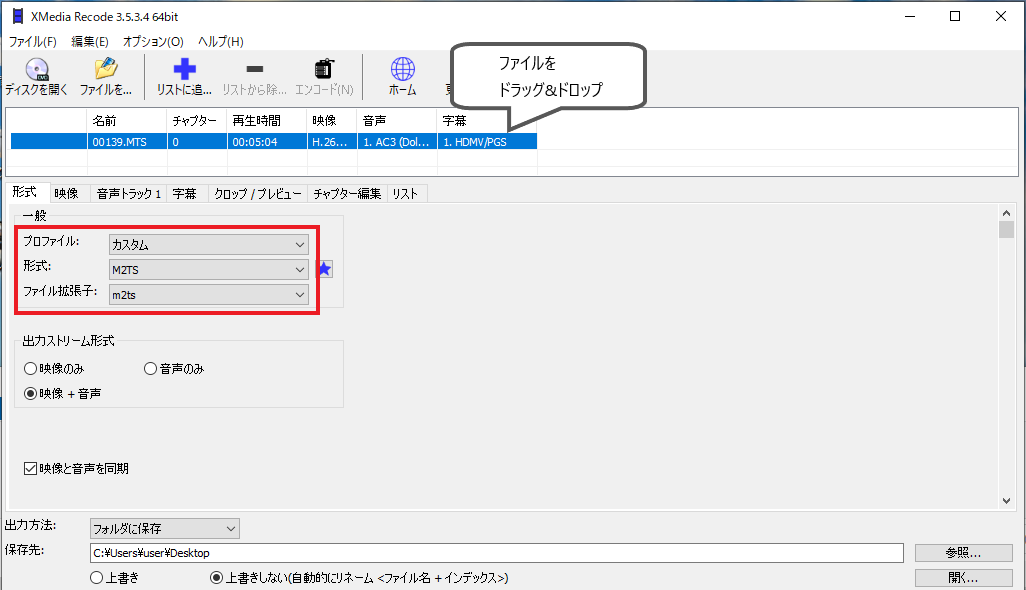Click the チャプター column header

(197, 120)
